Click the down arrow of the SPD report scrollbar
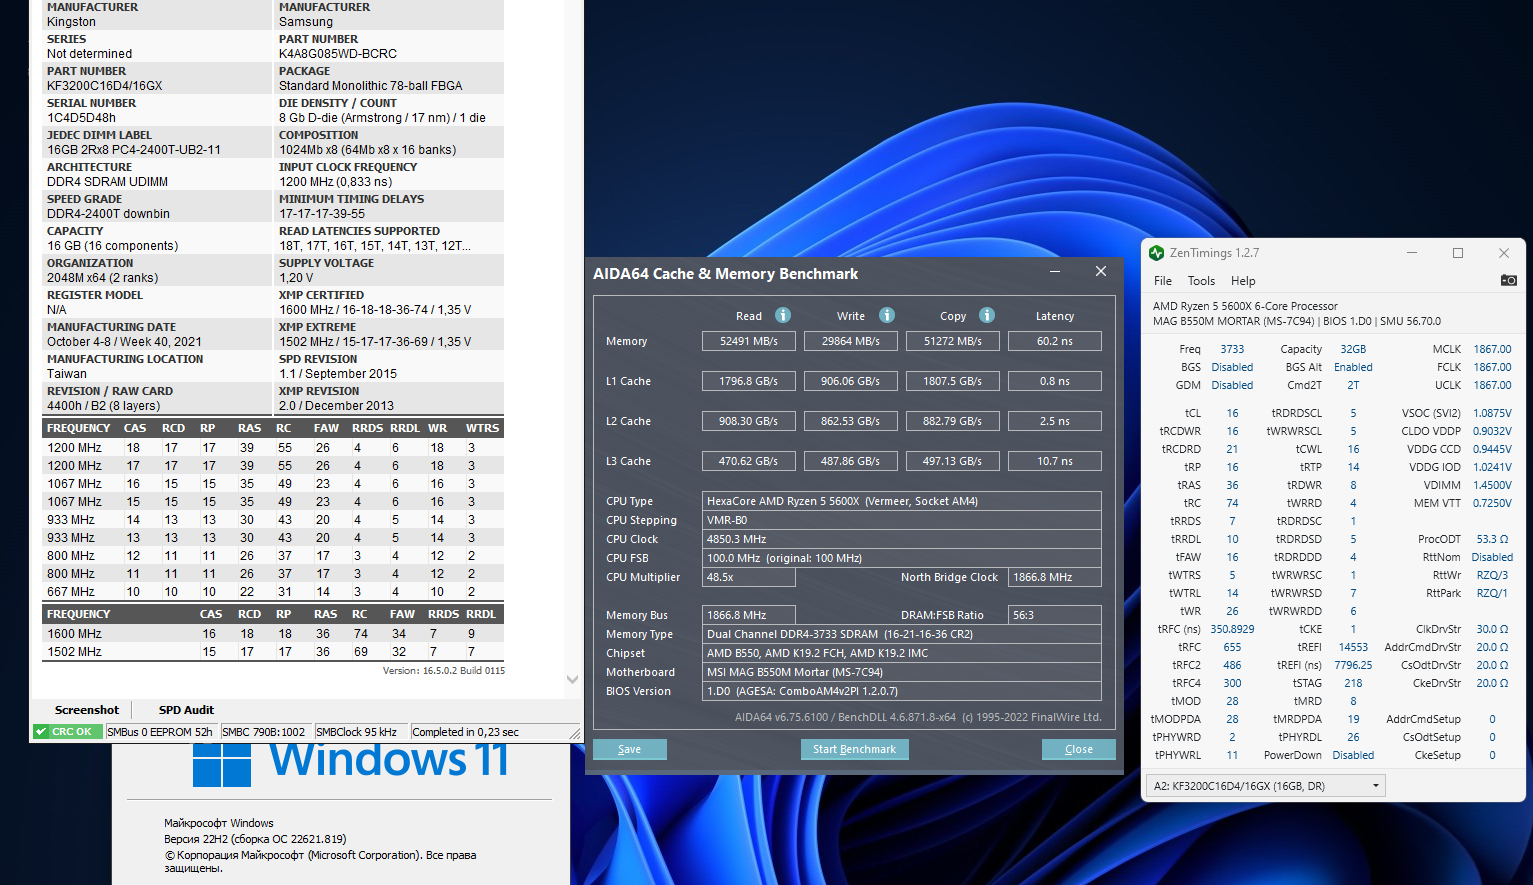The image size is (1533, 885). click(572, 679)
